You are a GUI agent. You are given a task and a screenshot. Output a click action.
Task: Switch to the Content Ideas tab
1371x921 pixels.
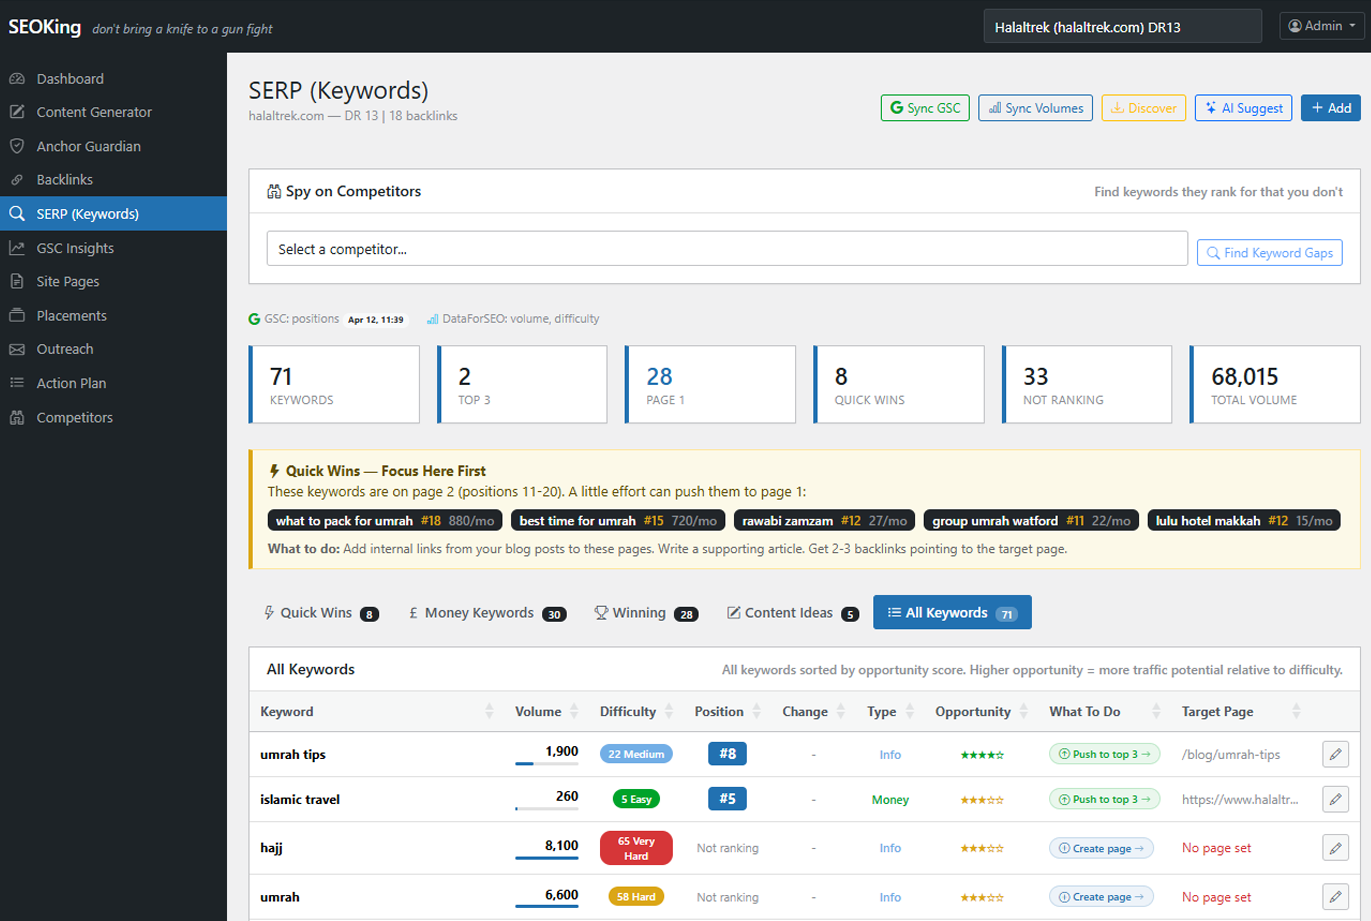[x=788, y=612]
